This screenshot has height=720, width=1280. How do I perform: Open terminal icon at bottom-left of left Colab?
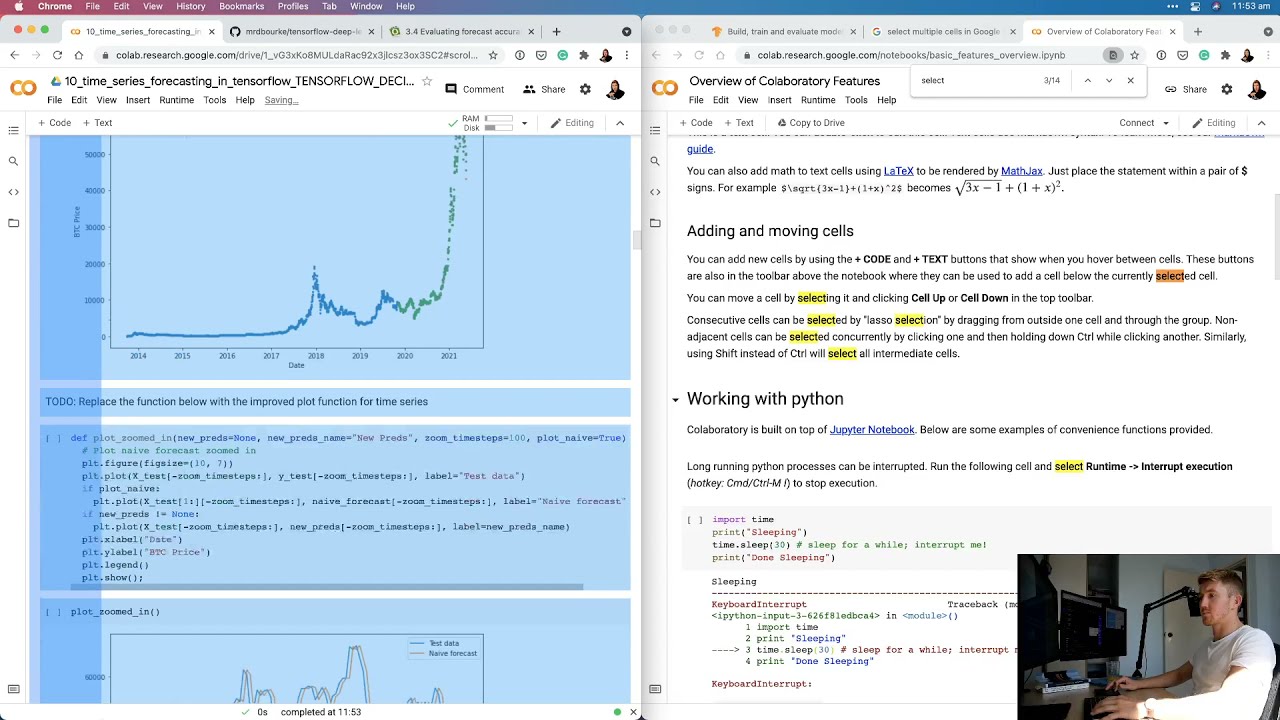coord(13,689)
